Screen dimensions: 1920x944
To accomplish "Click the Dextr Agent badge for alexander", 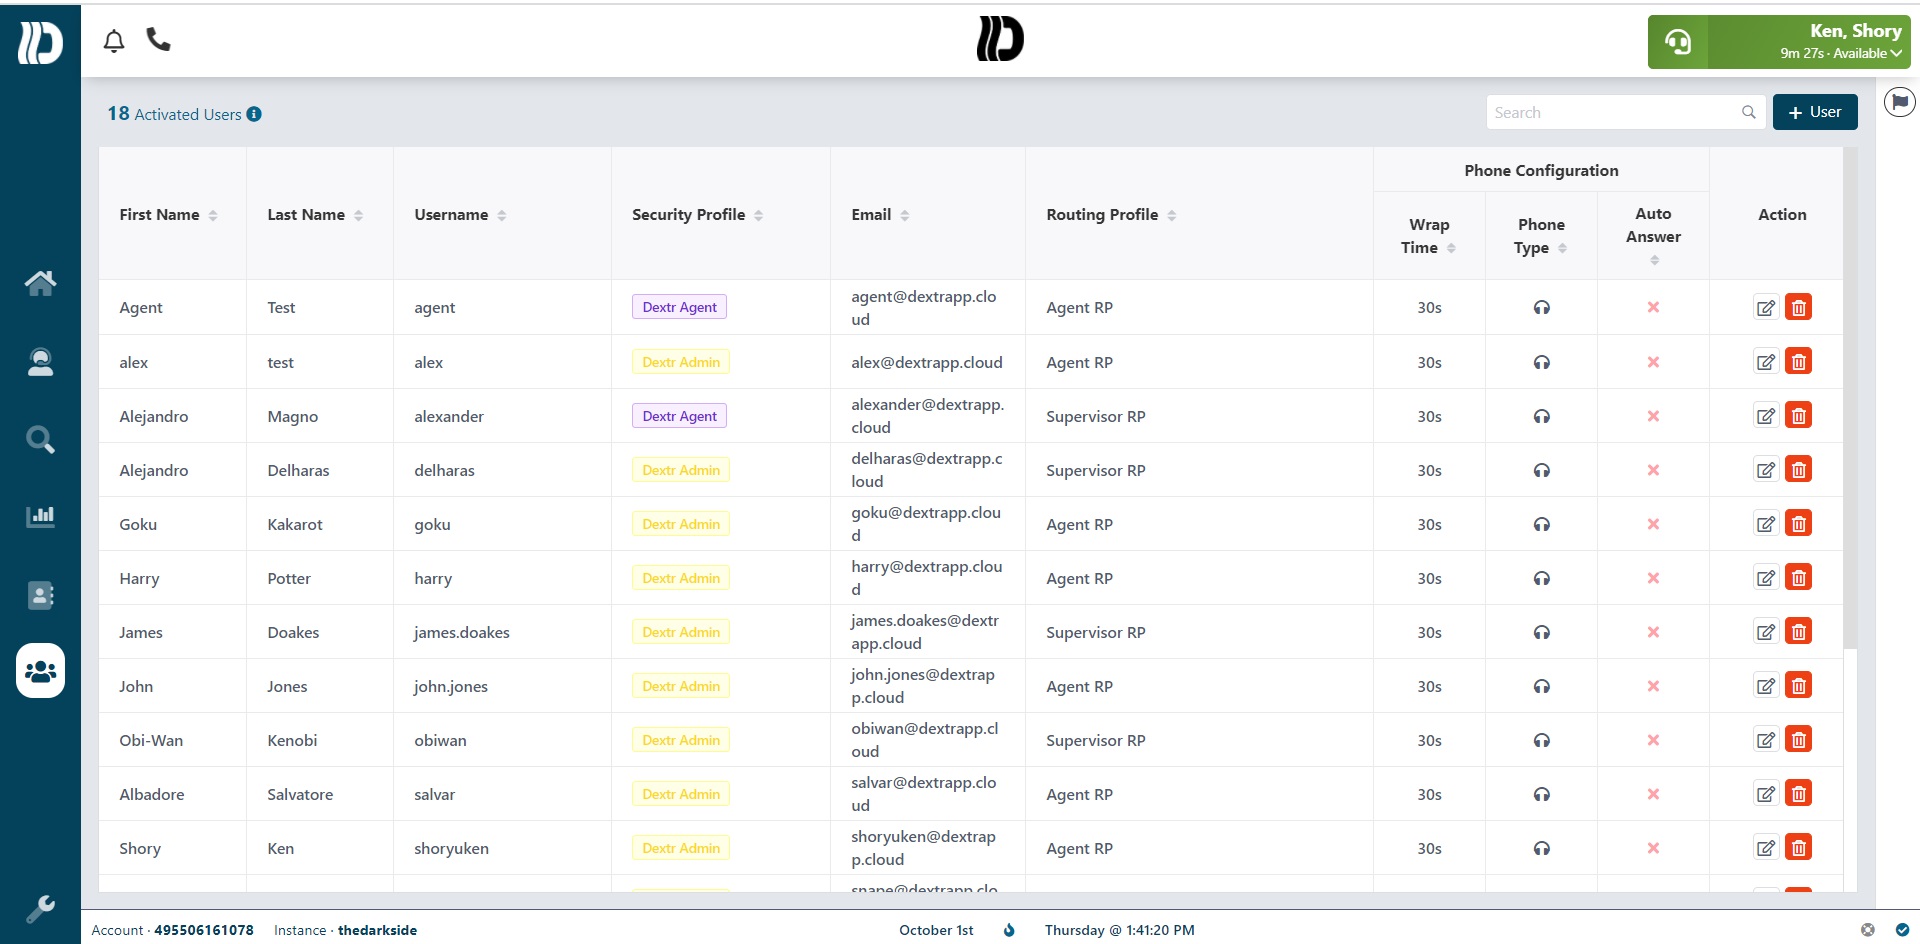I will pyautogui.click(x=679, y=416).
